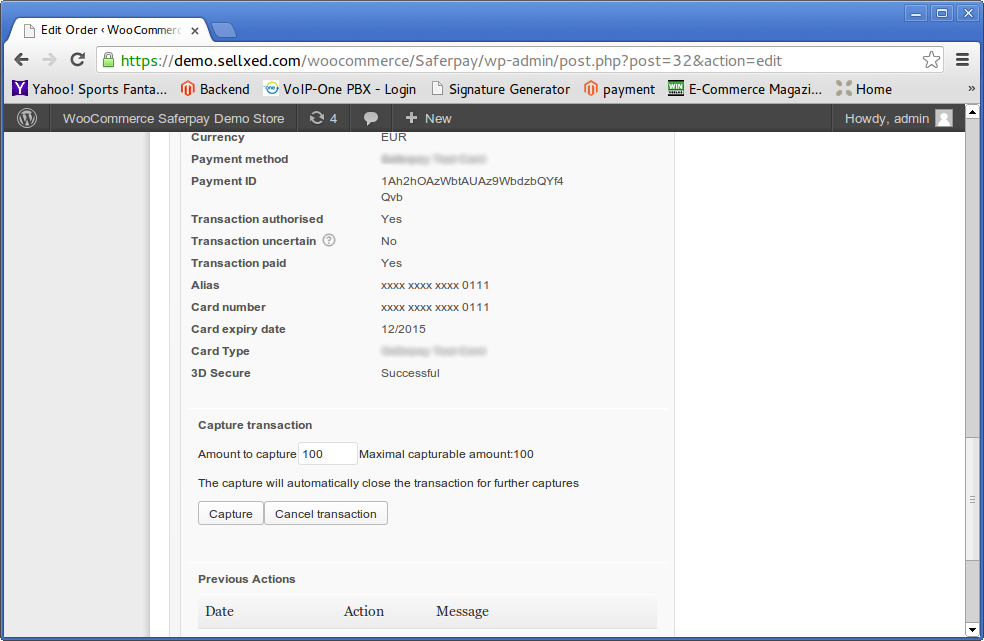This screenshot has height=641, width=984.
Task: Open the Howdy, admin account menu
Action: click(886, 118)
